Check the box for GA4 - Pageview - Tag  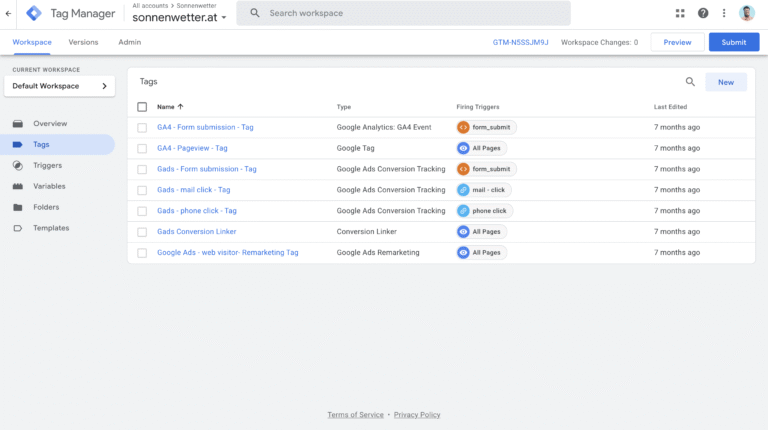click(142, 148)
